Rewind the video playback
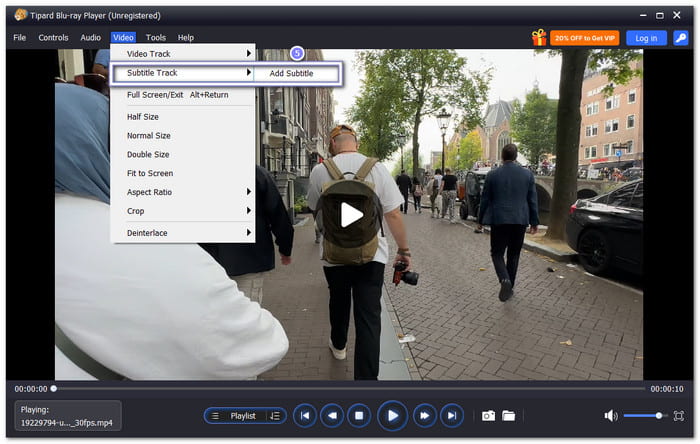The width and height of the screenshot is (700, 444). 332,416
